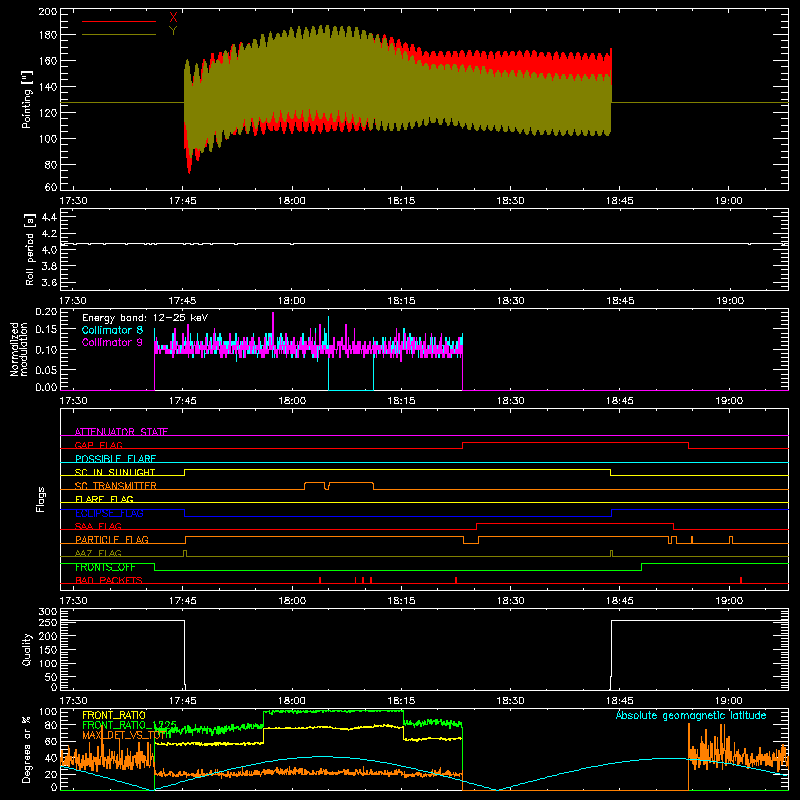The width and height of the screenshot is (800, 800).
Task: Click the BAD_PACKETS label
Action: 109,580
